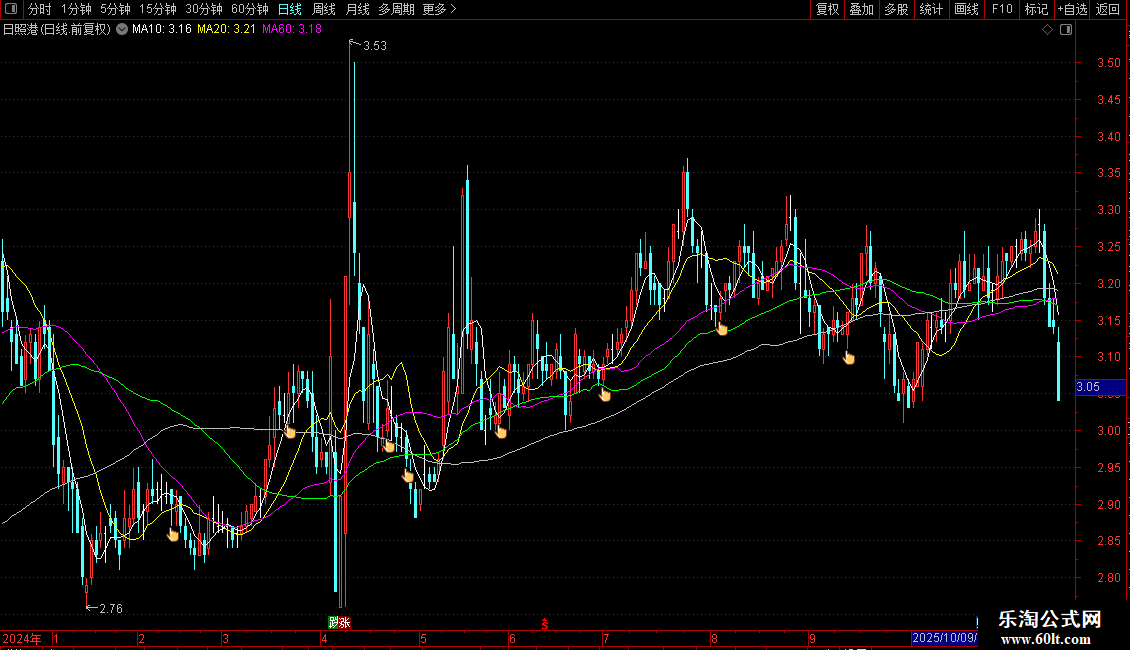The height and width of the screenshot is (650, 1130).
Task: Click month 6 on the time axis
Action: [x=512, y=638]
